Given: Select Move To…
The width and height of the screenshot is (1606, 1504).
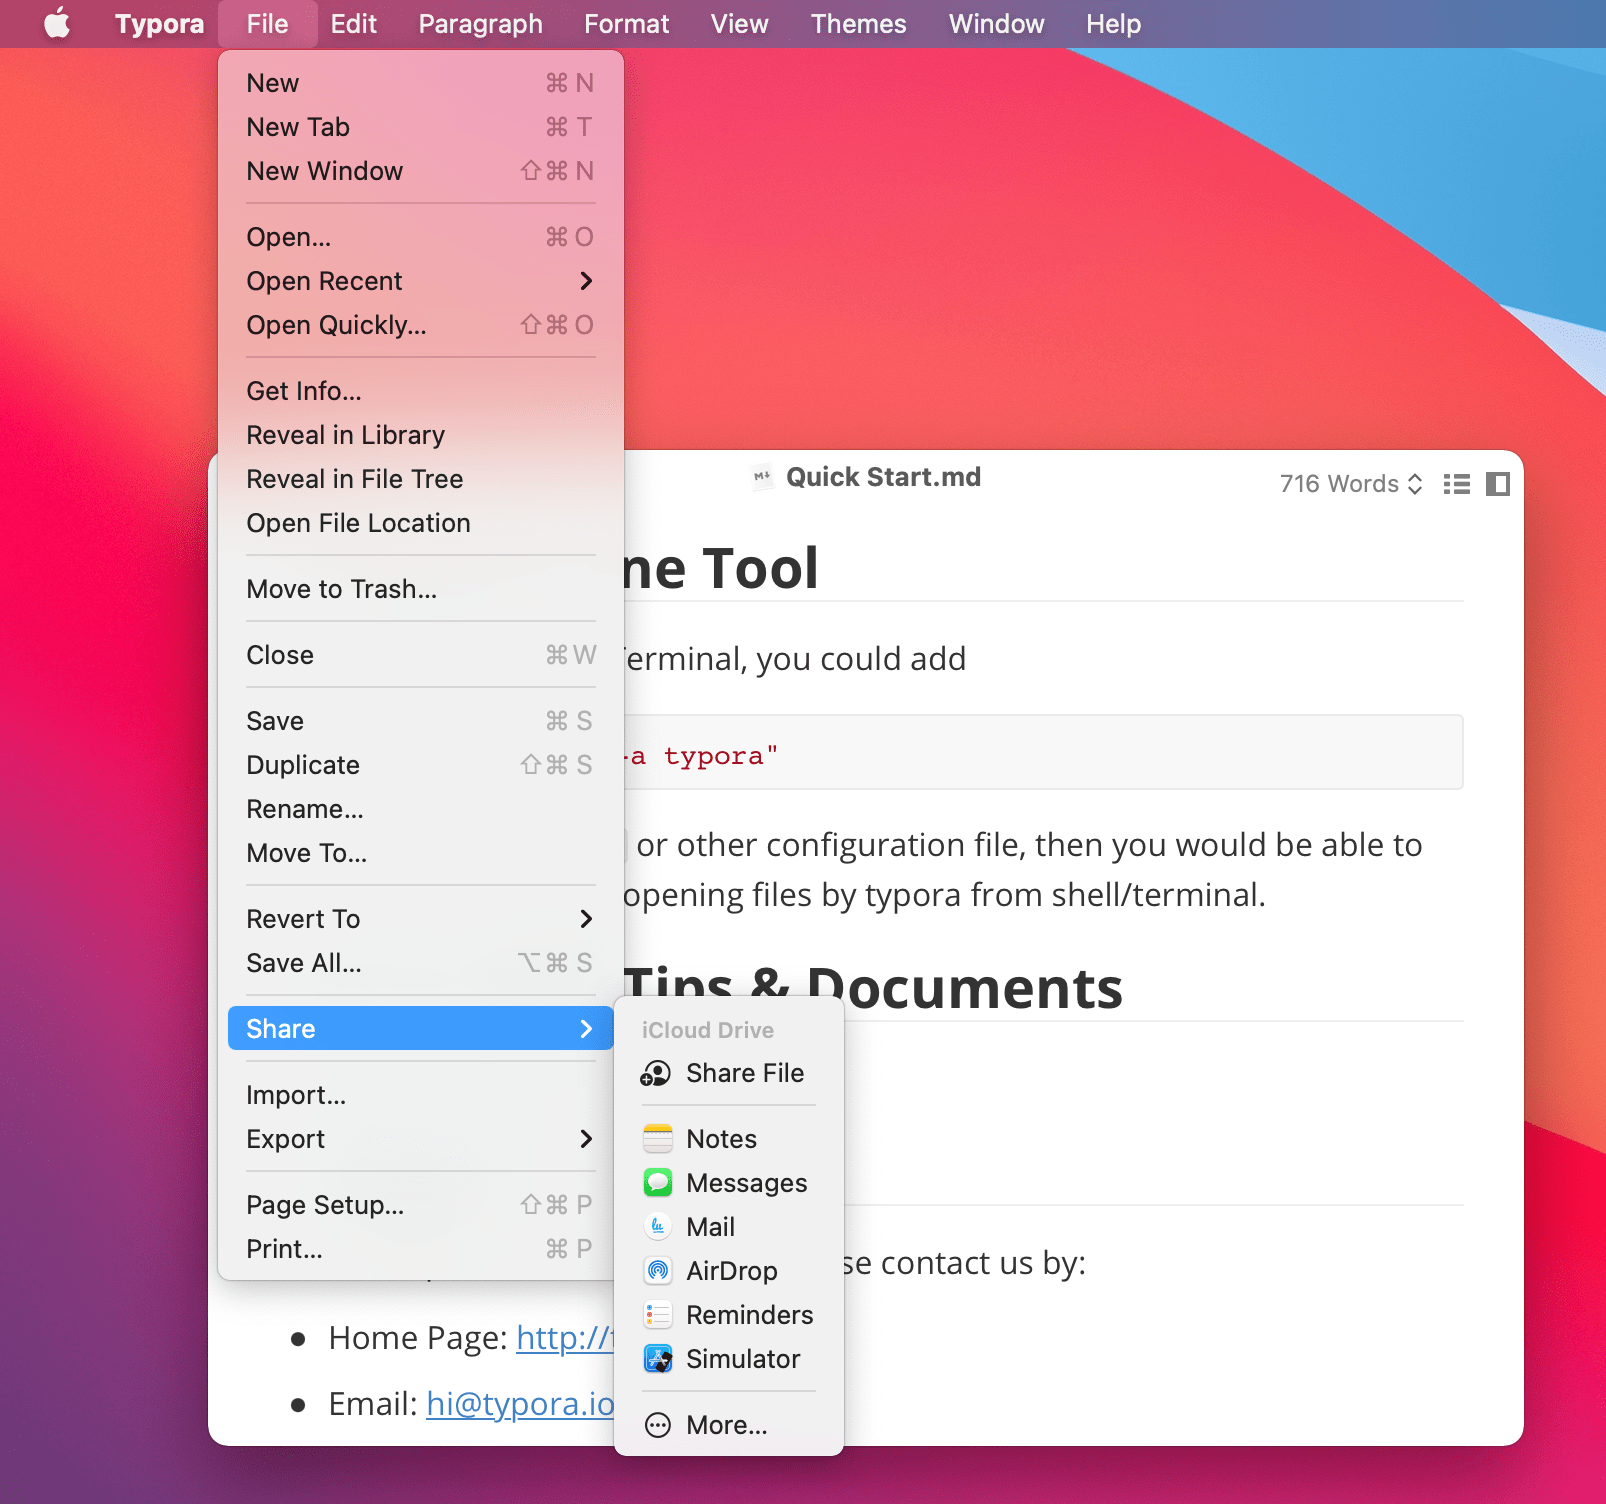Looking at the screenshot, I should 420,853.
